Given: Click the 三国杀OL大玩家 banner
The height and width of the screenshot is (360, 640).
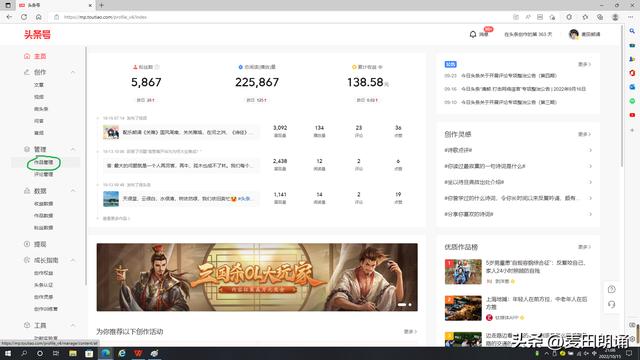Looking at the screenshot, I should (257, 277).
